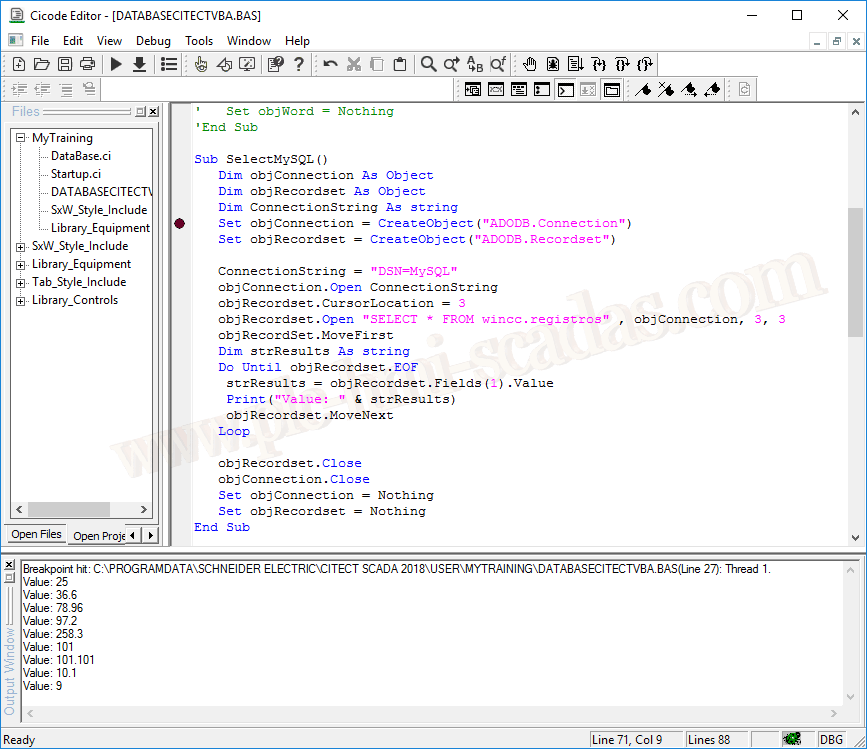Close the Files panel with X button
This screenshot has width=867, height=749.
pyautogui.click(x=153, y=112)
